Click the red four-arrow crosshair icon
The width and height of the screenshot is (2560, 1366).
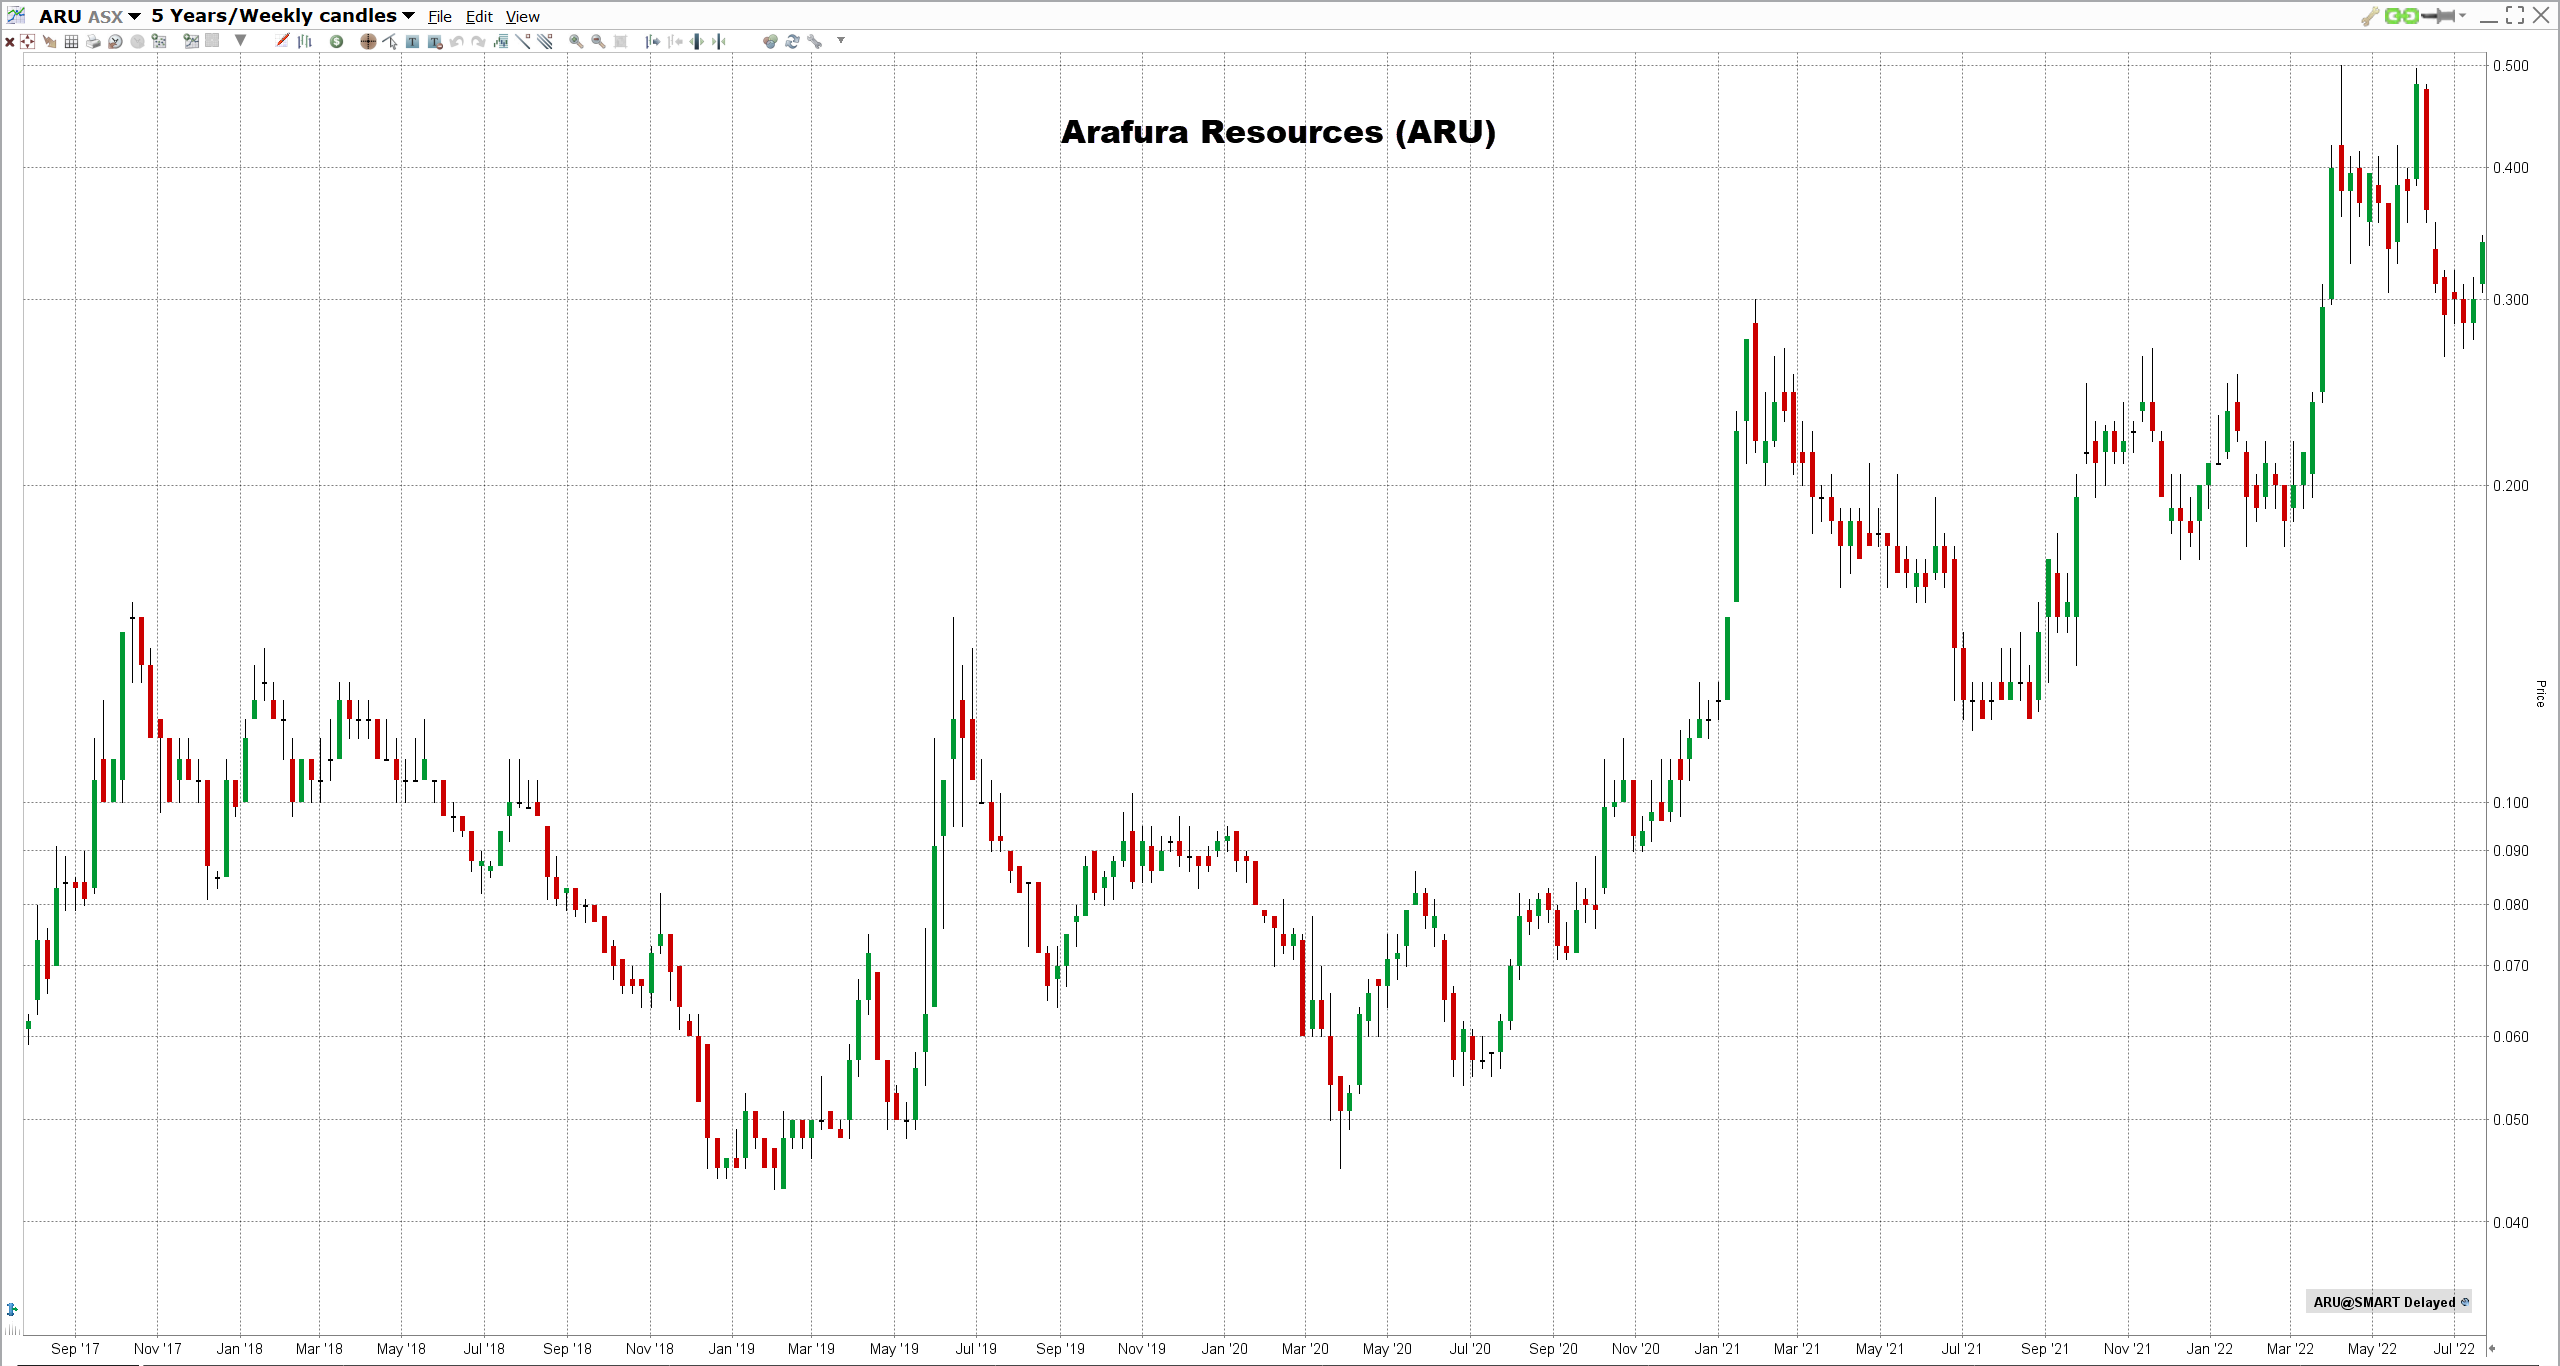click(x=28, y=42)
